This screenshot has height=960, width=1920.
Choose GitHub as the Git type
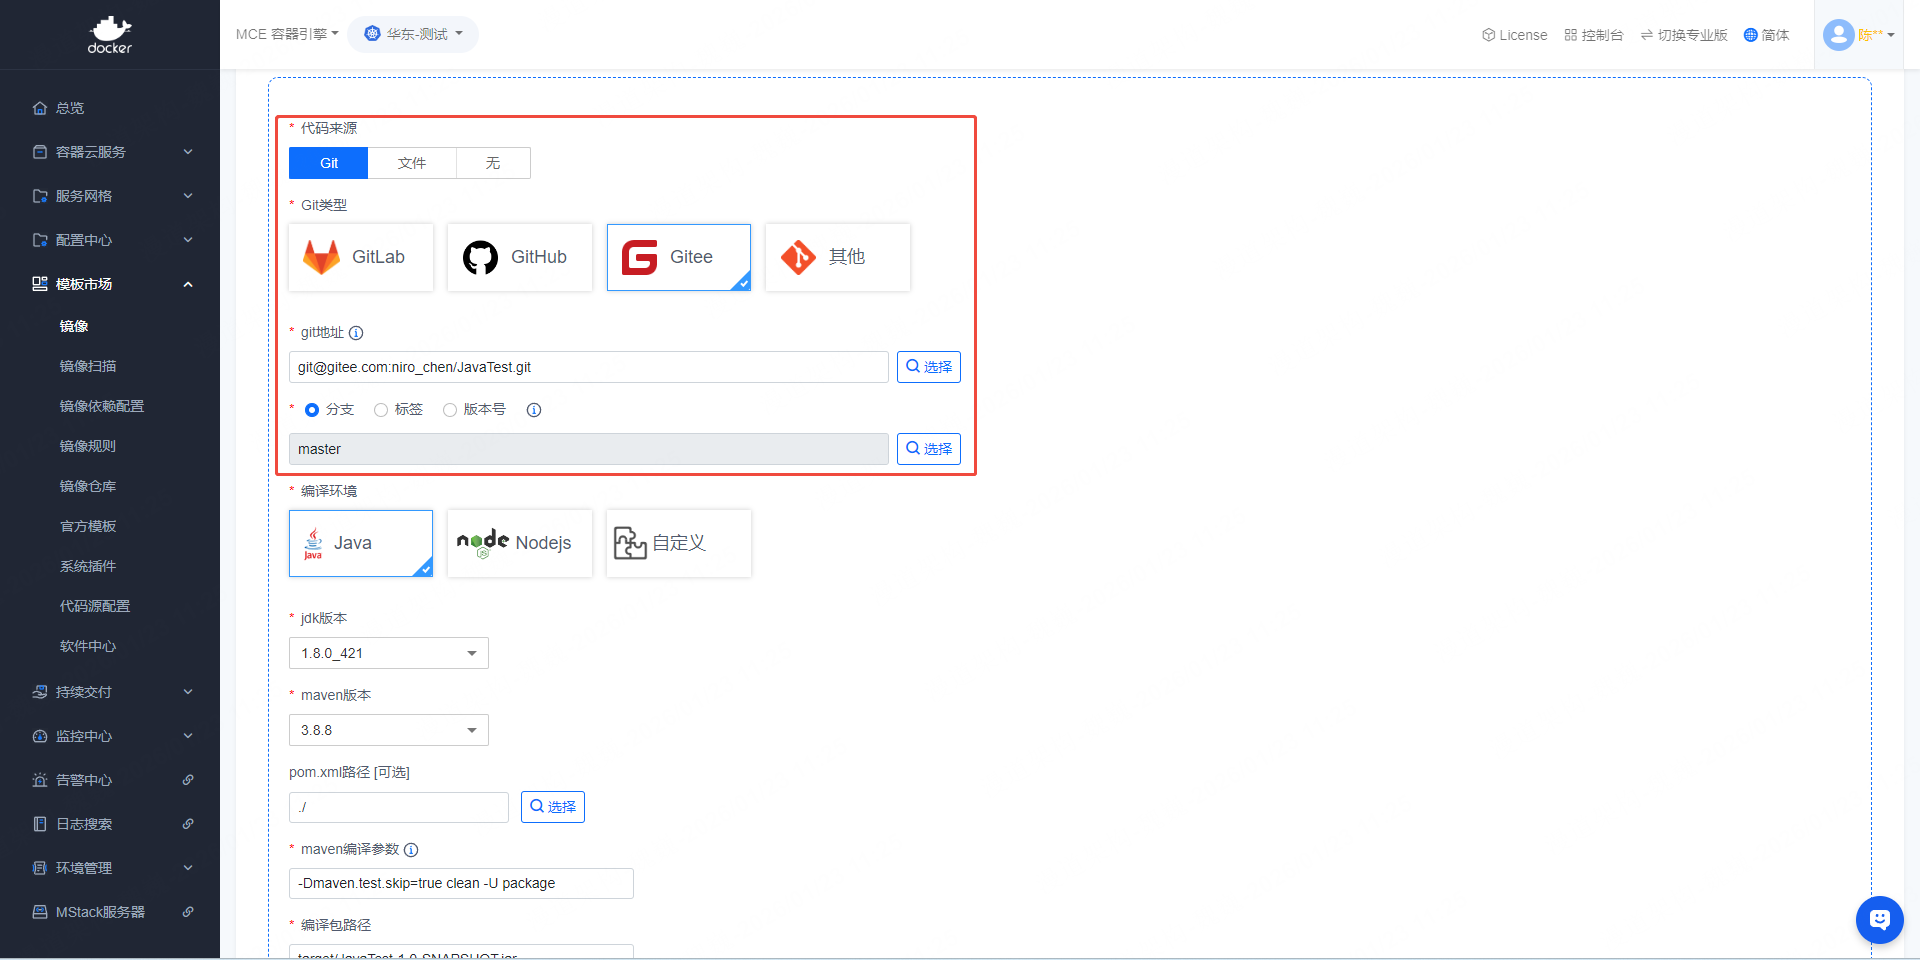(519, 257)
